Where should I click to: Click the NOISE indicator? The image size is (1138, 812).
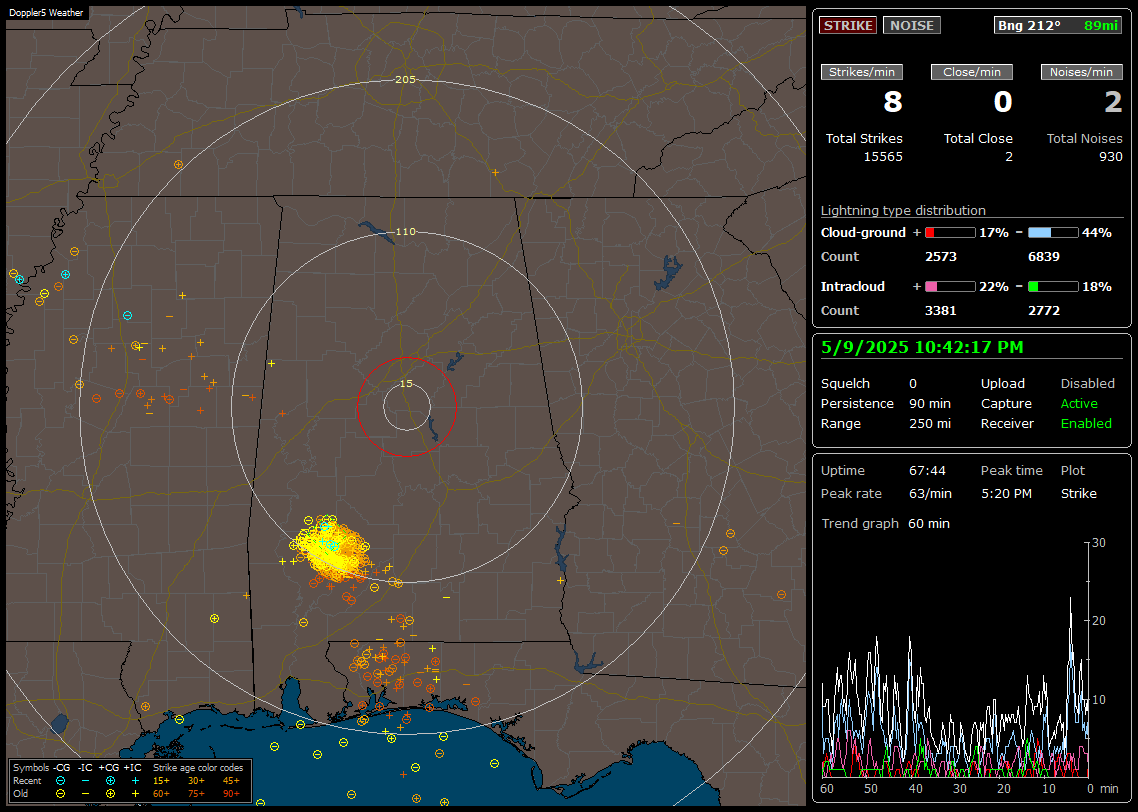(x=912, y=25)
